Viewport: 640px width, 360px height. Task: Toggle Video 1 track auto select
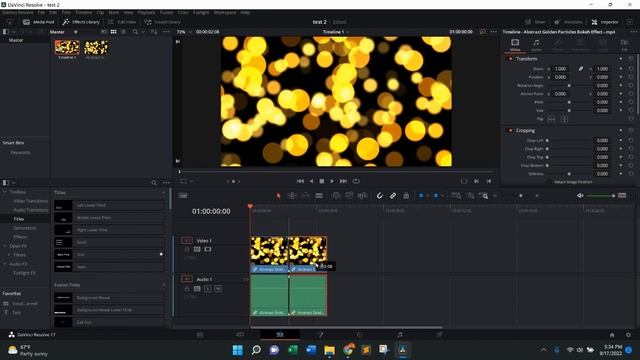click(197, 249)
